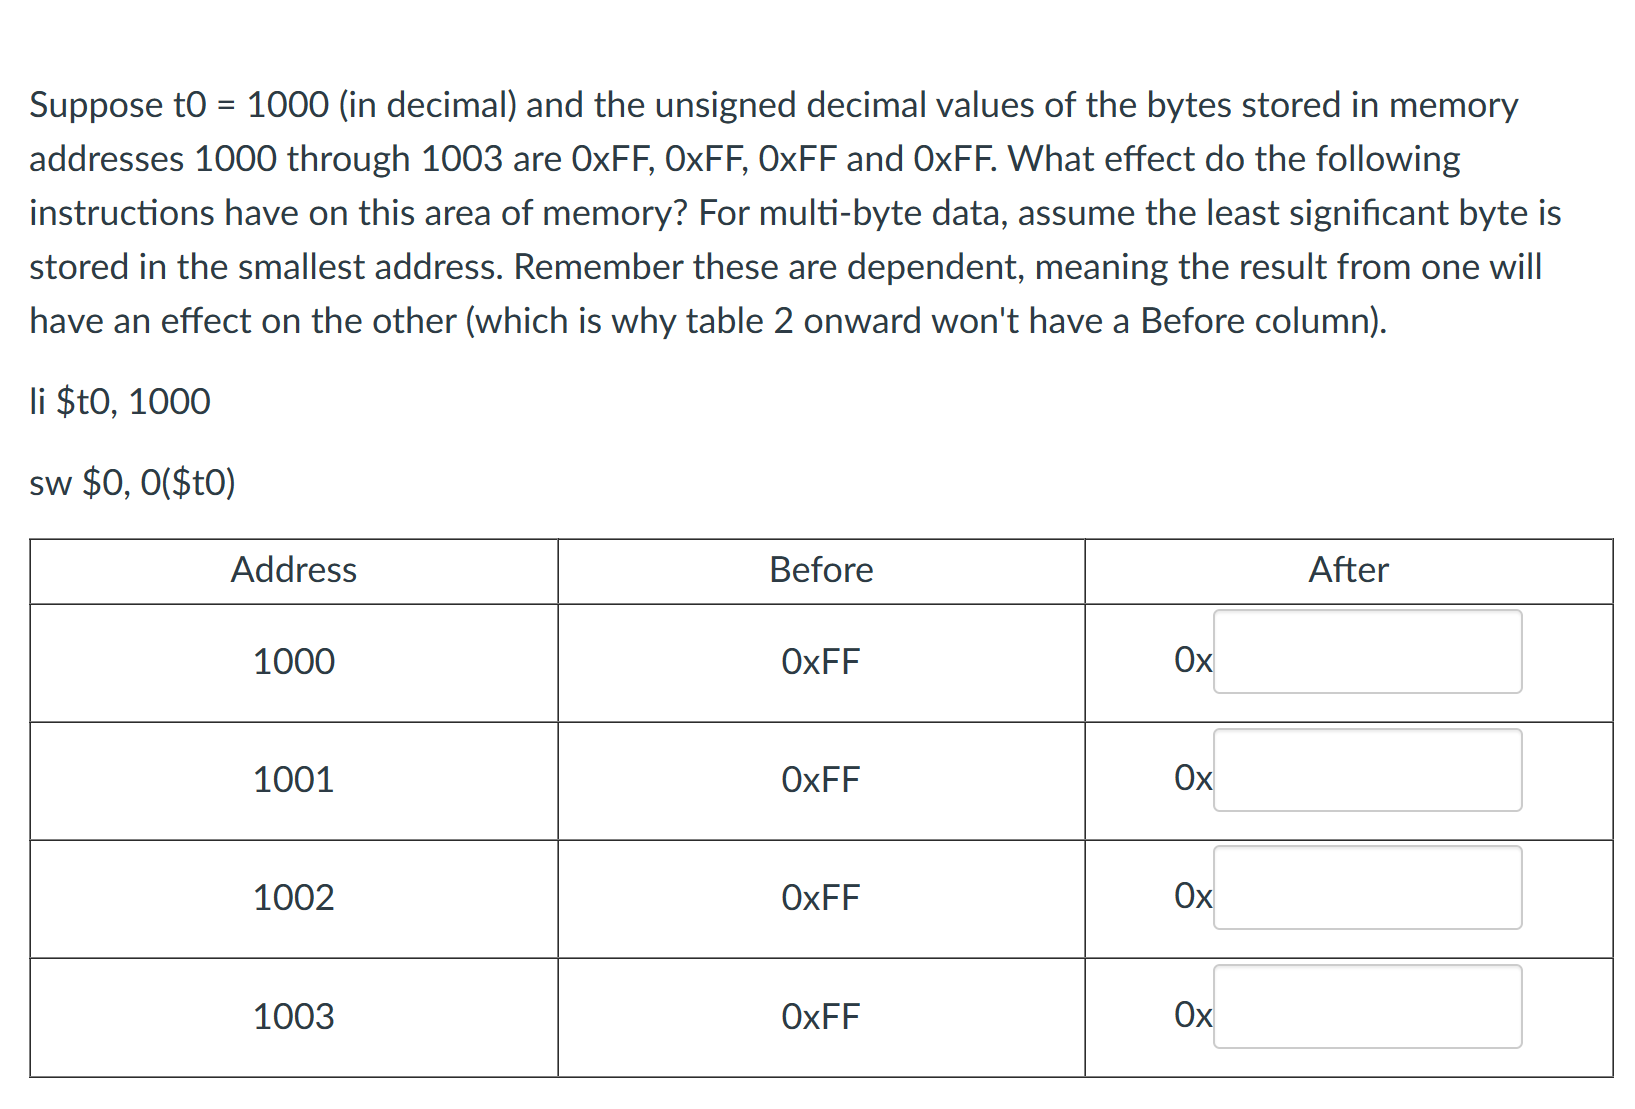Click the address cell labeled 1003
This screenshot has width=1635, height=1109.
point(293,1016)
